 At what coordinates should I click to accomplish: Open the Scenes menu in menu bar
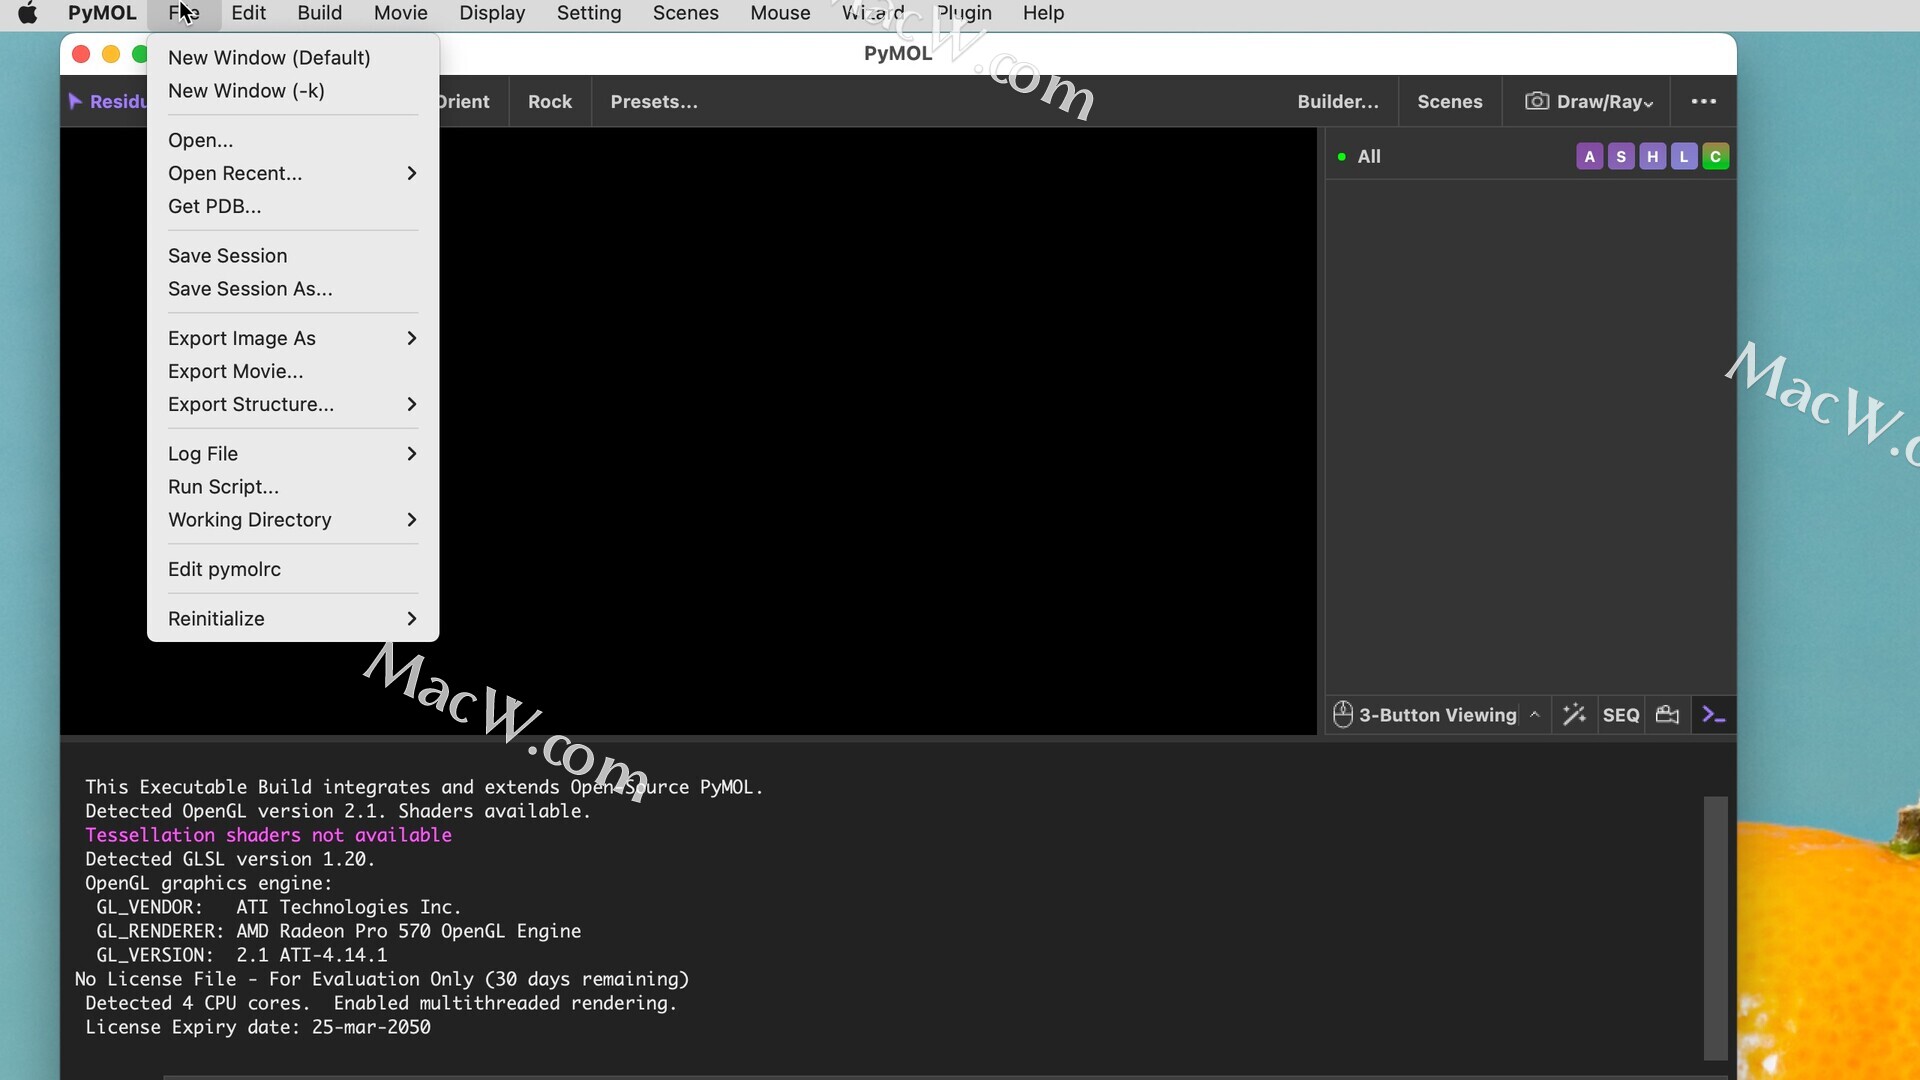pos(686,13)
